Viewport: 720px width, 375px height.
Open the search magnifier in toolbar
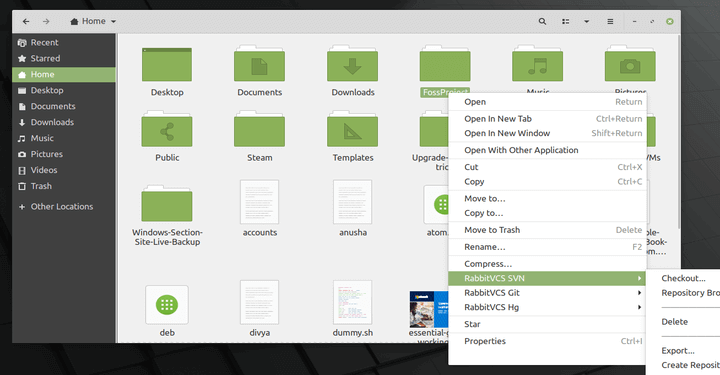542,21
